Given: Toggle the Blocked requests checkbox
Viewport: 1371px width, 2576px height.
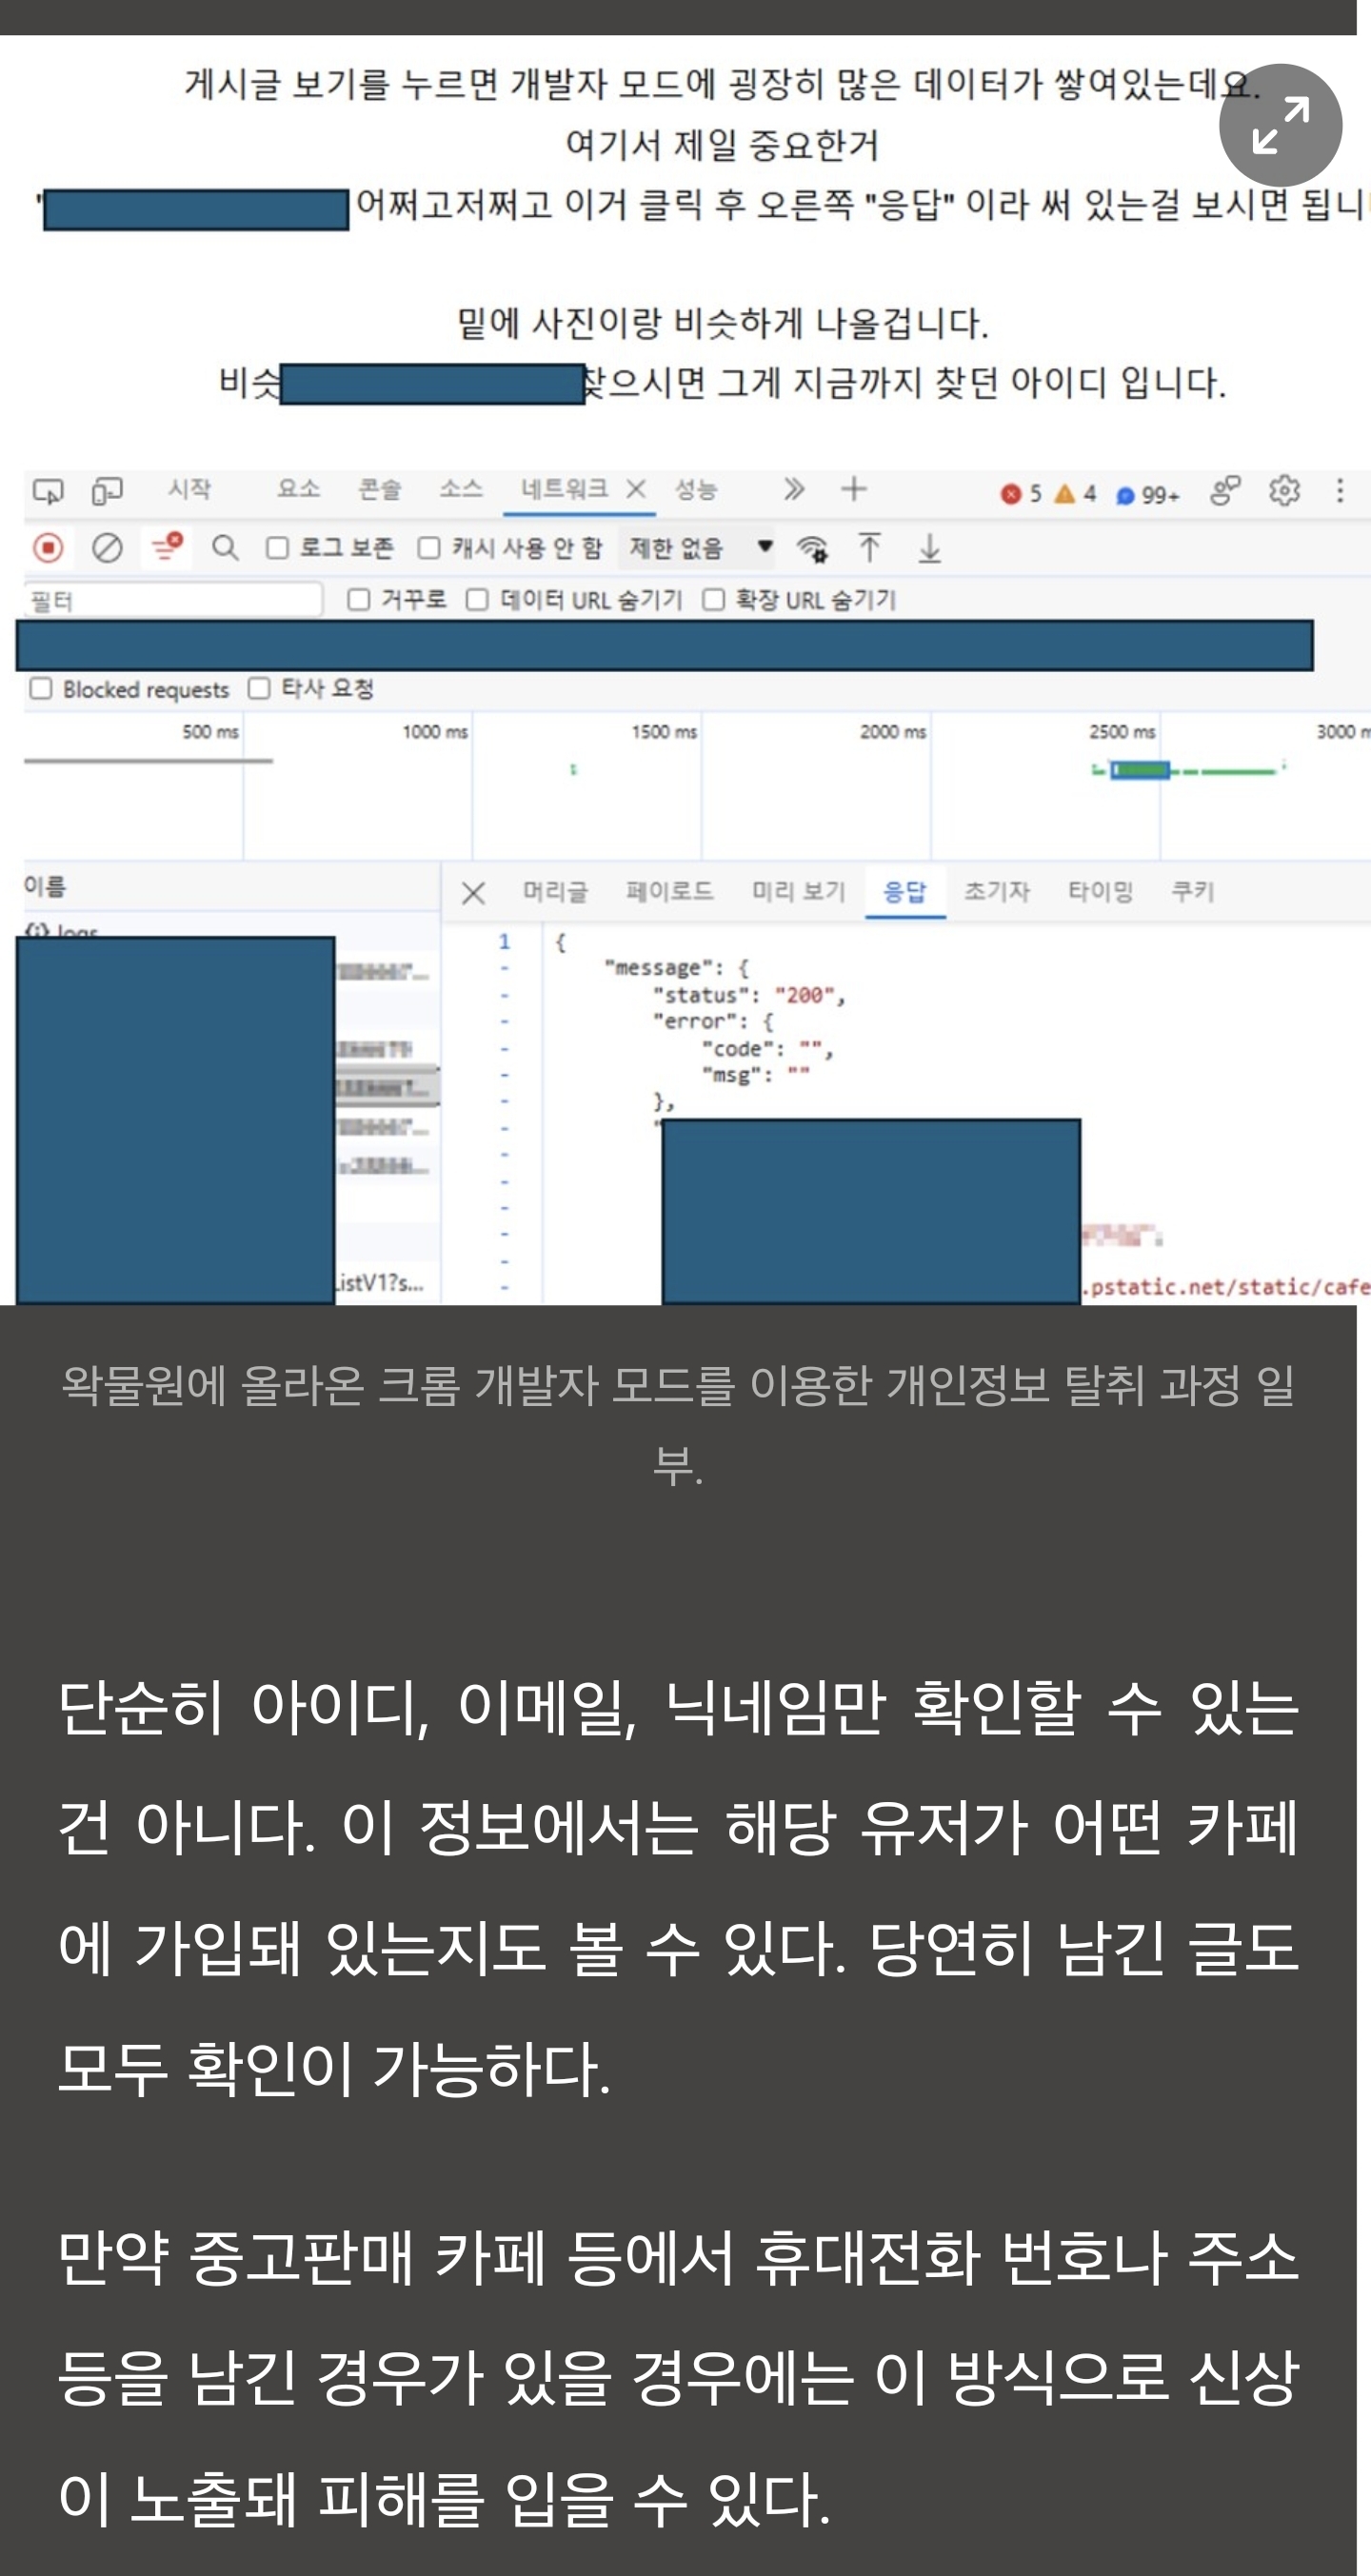Looking at the screenshot, I should point(41,689).
